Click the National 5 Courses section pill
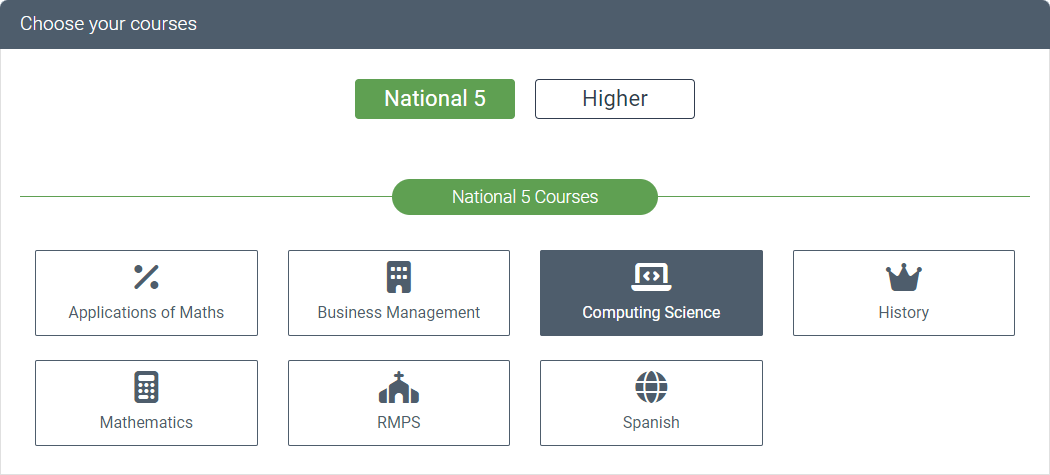Screen dimensions: 1050x475 coord(524,197)
